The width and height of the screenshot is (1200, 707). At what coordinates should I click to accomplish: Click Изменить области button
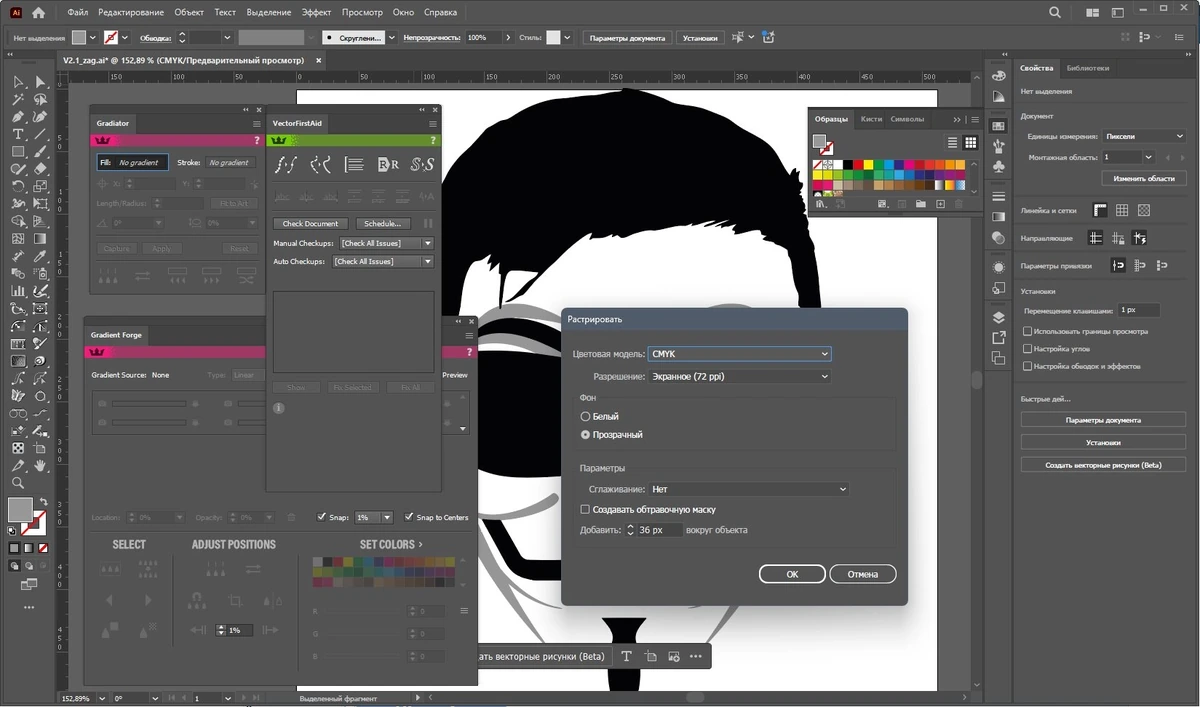(1143, 178)
